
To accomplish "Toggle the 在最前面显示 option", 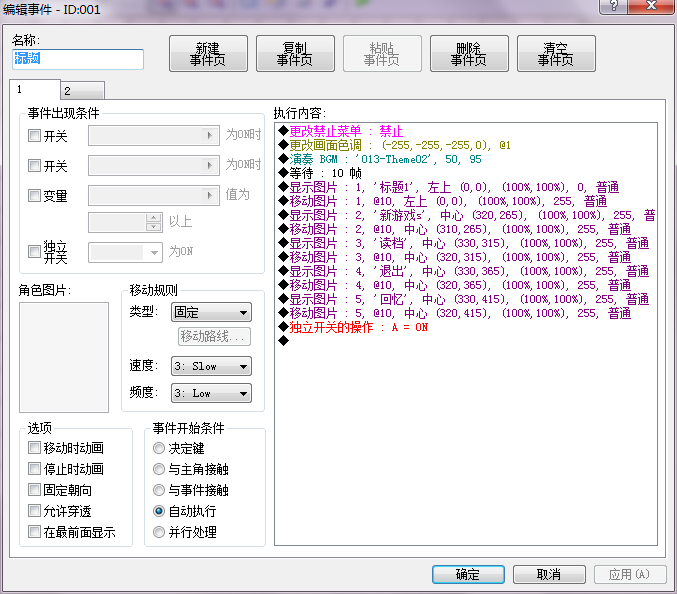I will (34, 532).
